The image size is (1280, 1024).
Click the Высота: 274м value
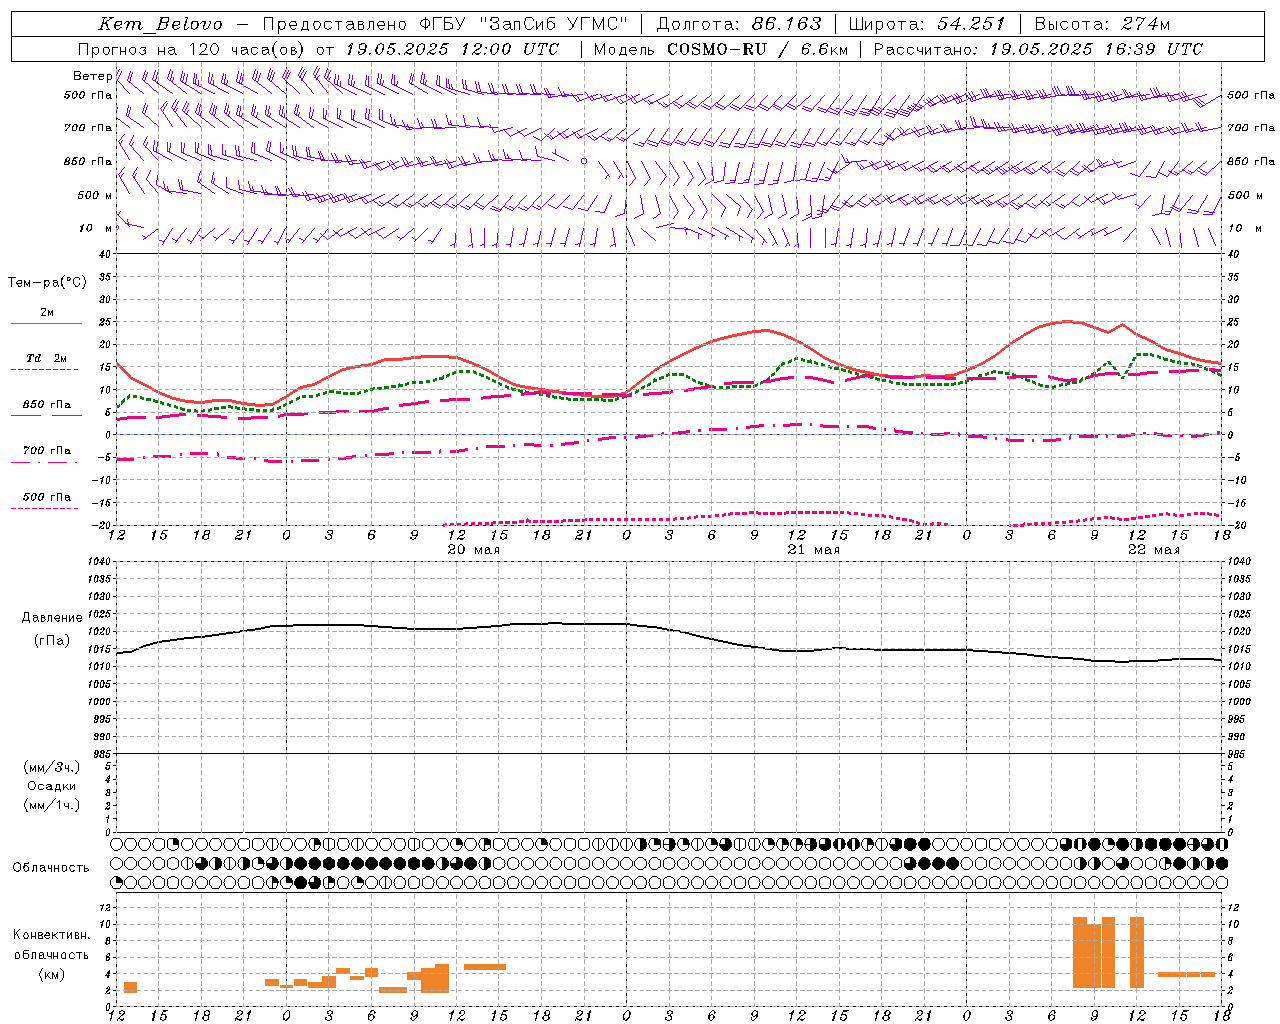click(1102, 24)
